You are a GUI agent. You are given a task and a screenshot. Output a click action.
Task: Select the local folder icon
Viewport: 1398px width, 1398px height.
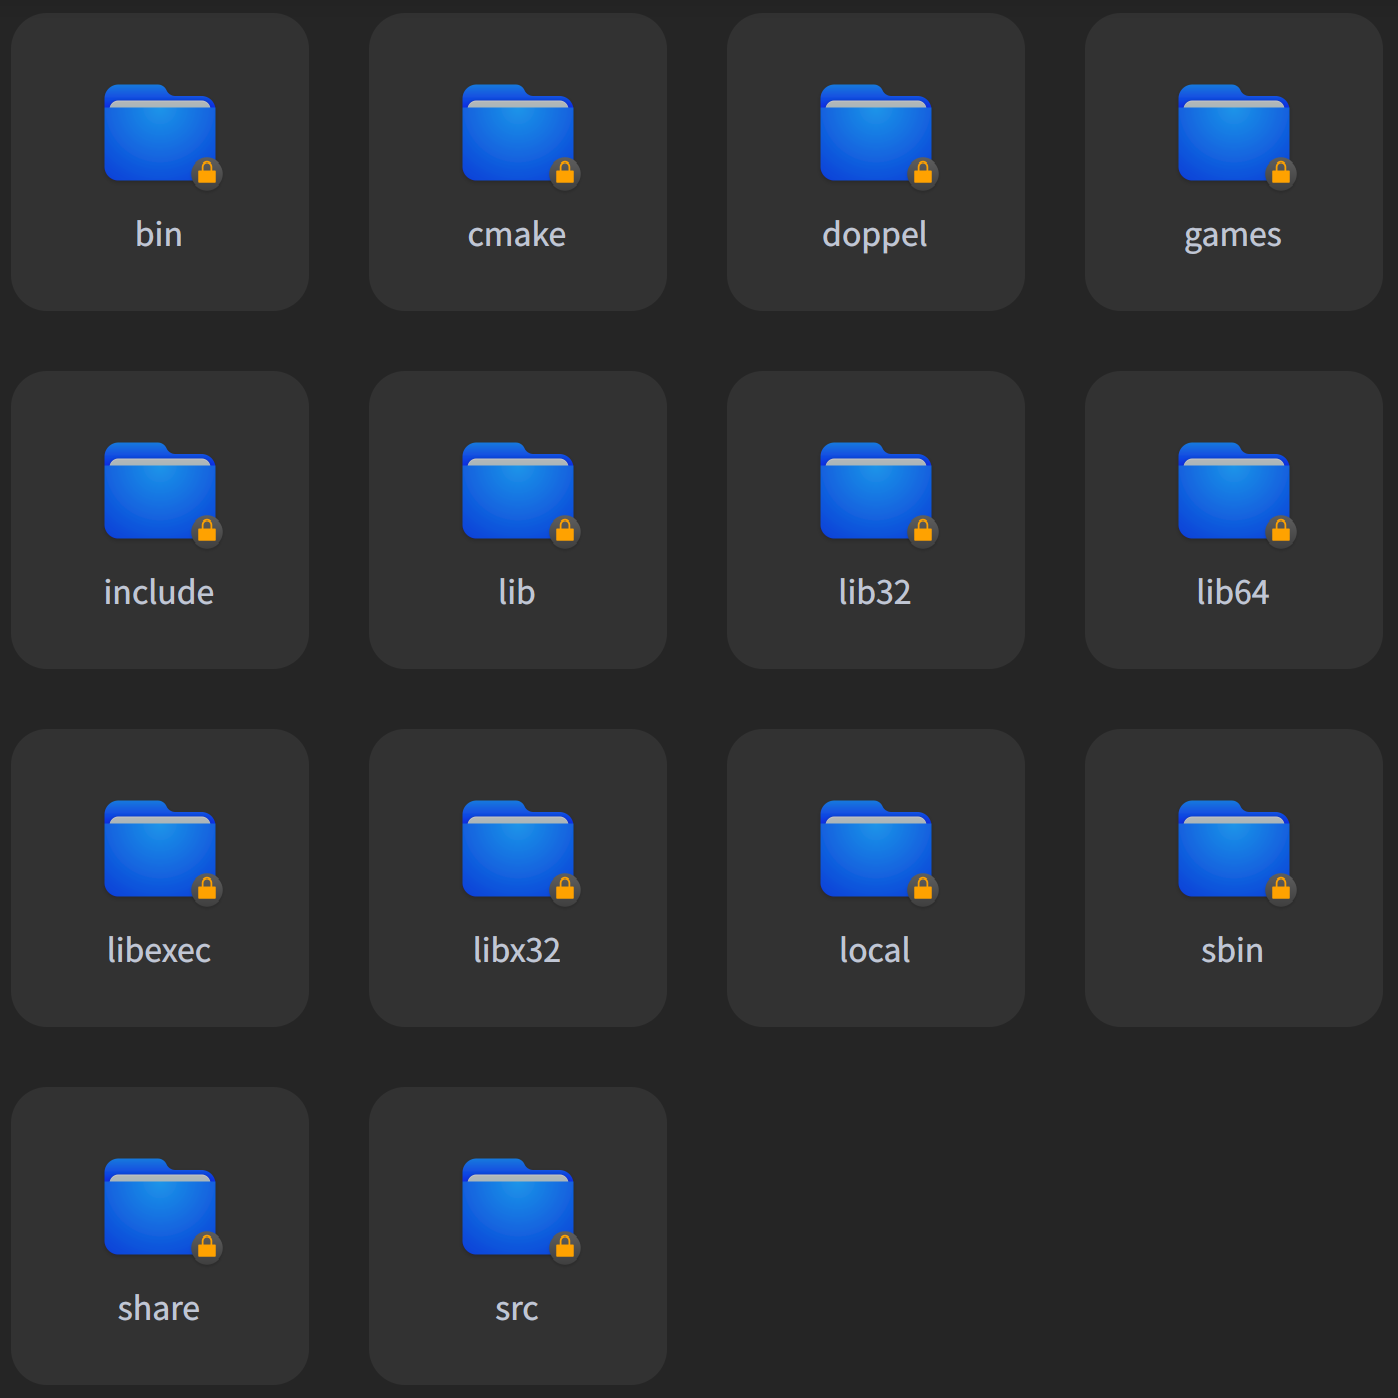click(876, 849)
